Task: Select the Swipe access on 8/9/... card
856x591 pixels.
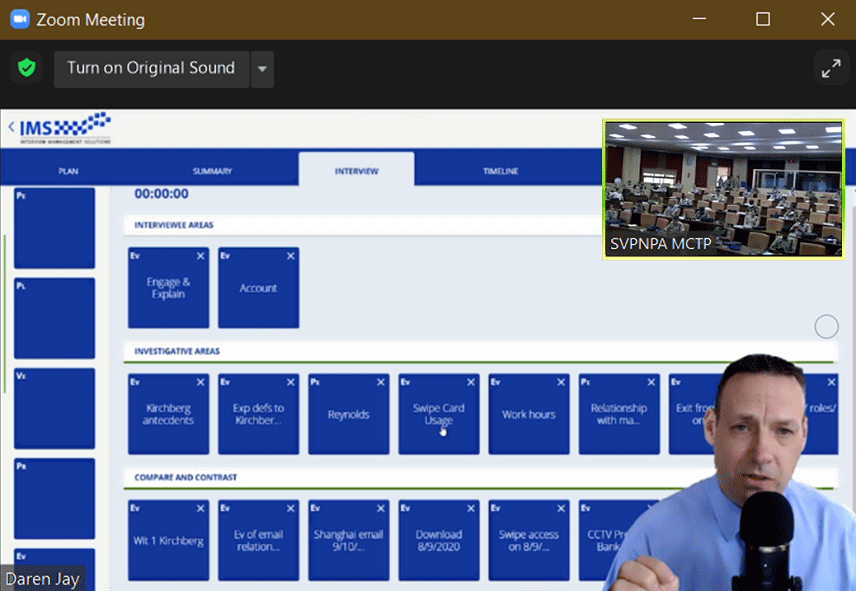Action: coord(528,540)
